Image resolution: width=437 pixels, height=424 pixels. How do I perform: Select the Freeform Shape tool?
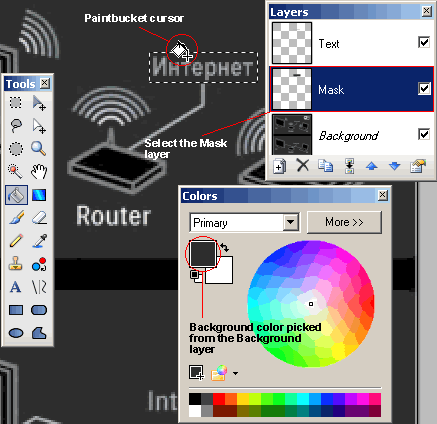coord(39,333)
